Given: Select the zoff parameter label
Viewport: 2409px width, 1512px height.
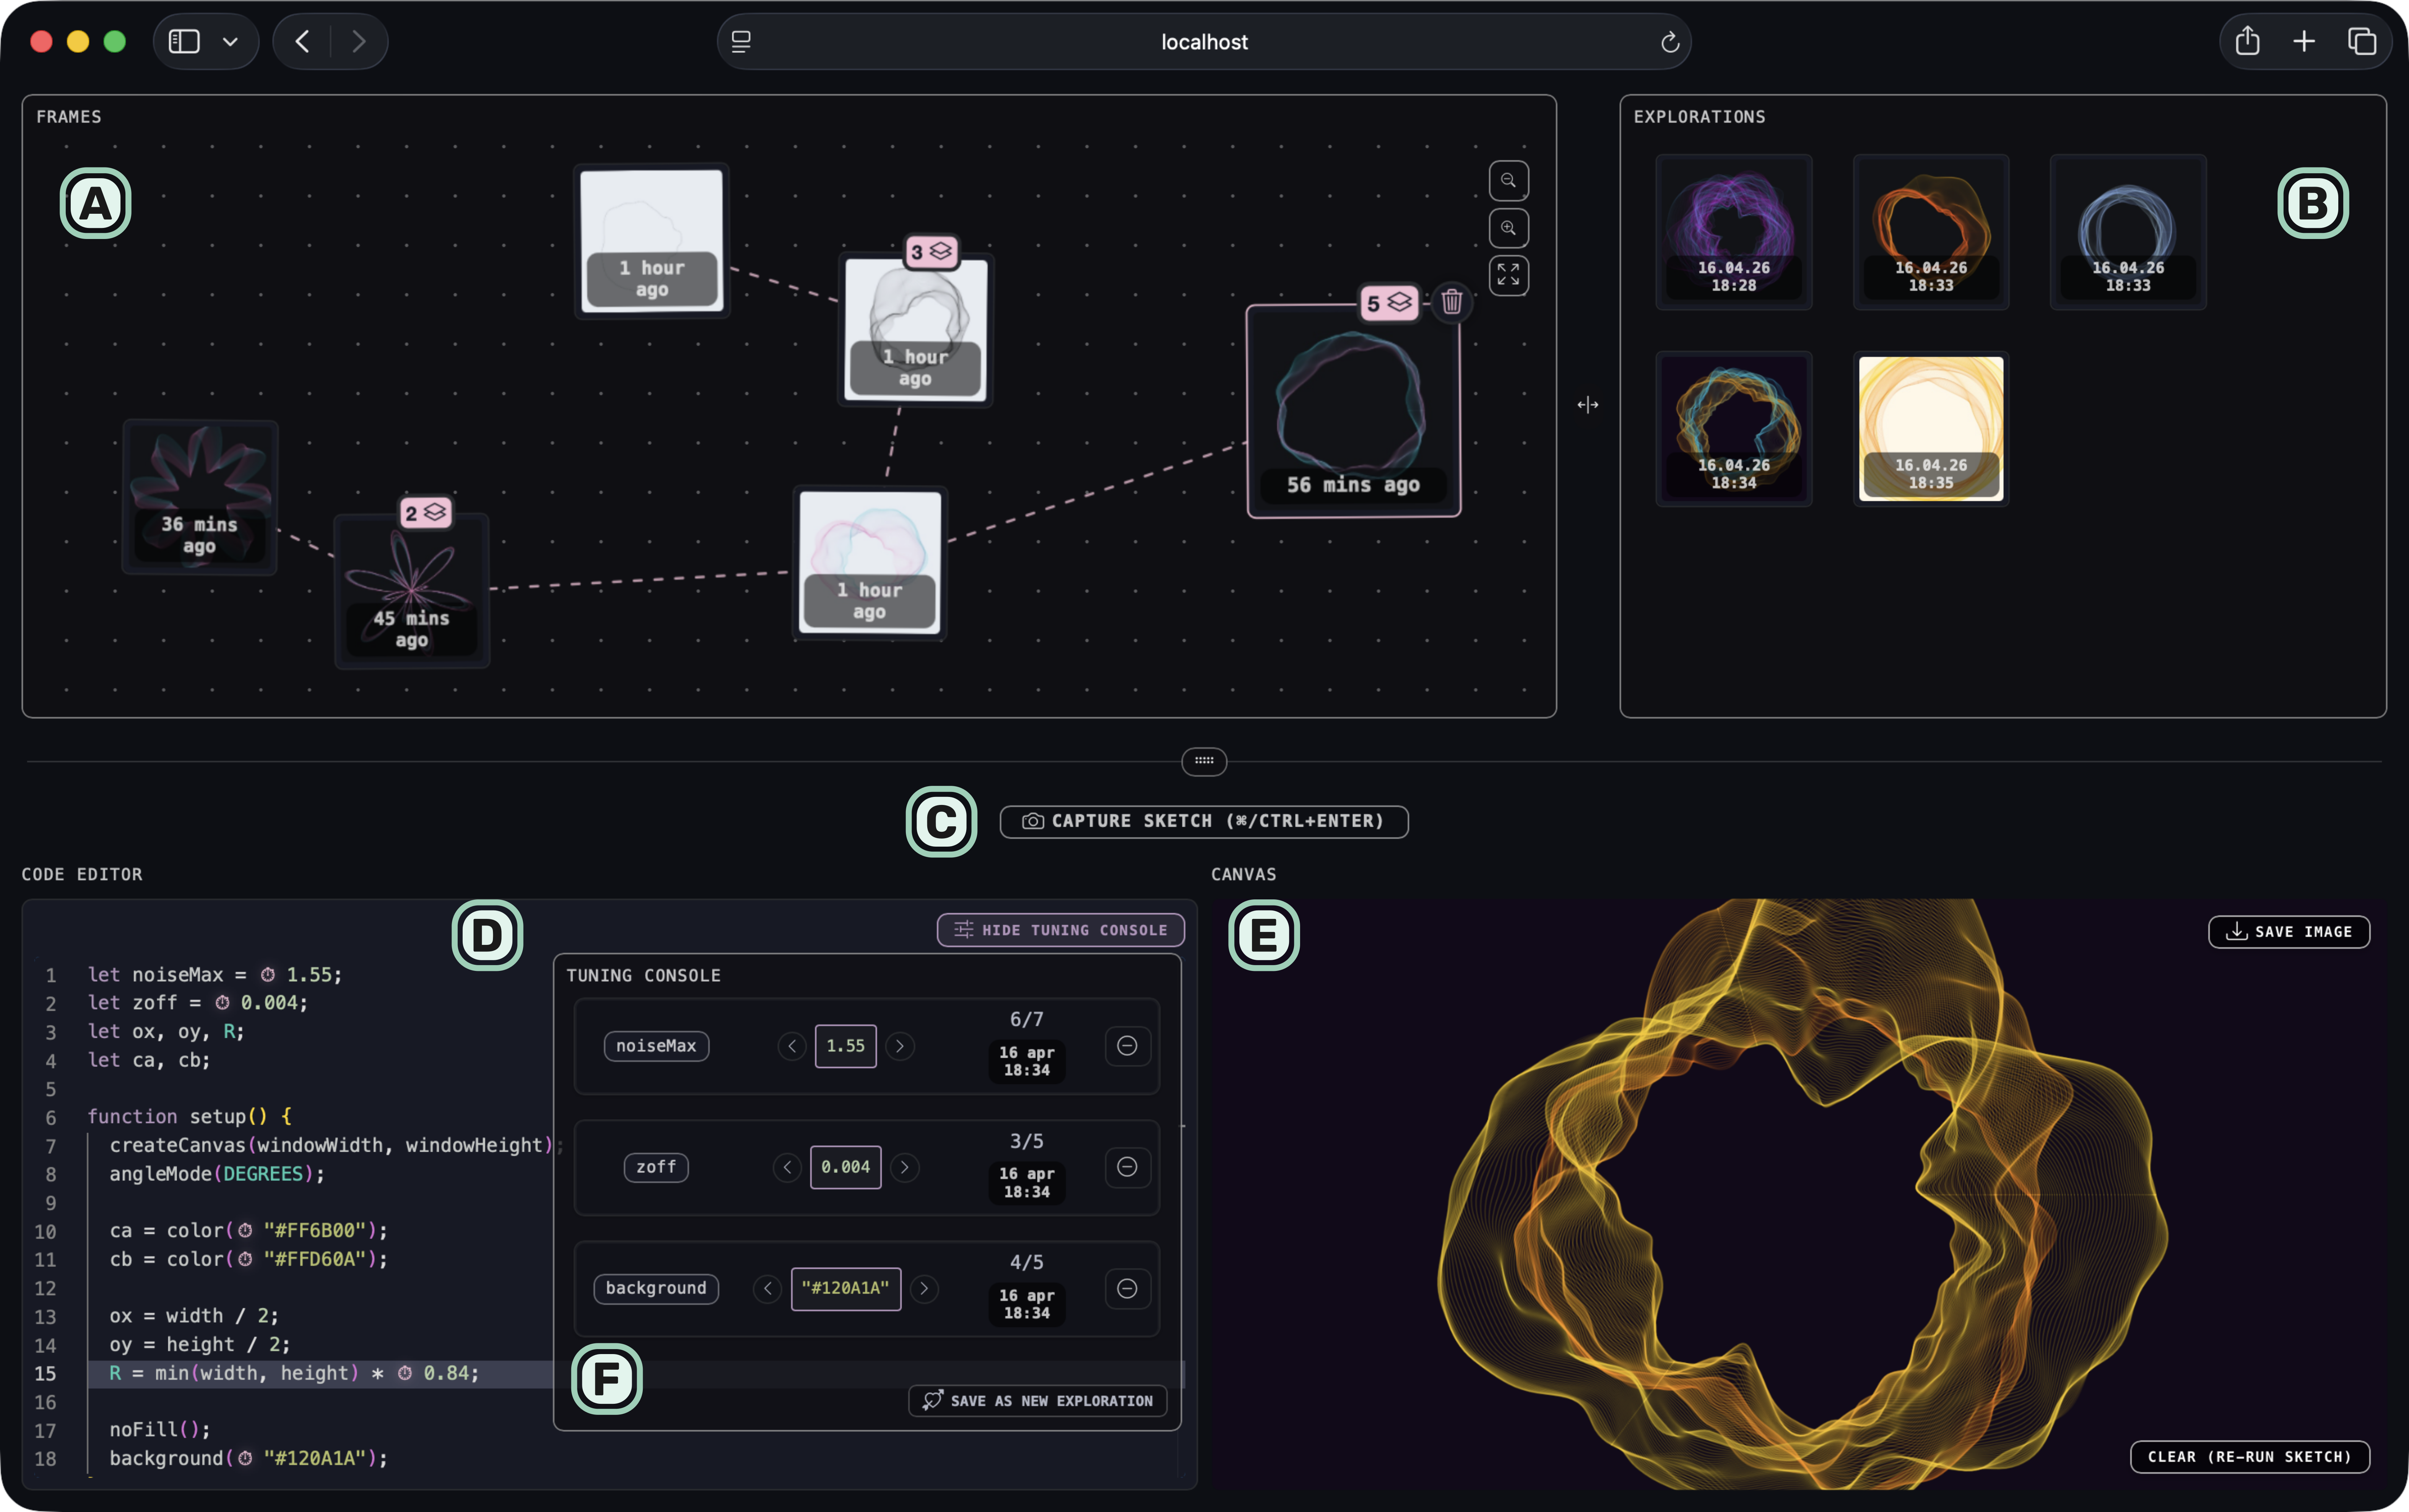Looking at the screenshot, I should pyautogui.click(x=656, y=1167).
